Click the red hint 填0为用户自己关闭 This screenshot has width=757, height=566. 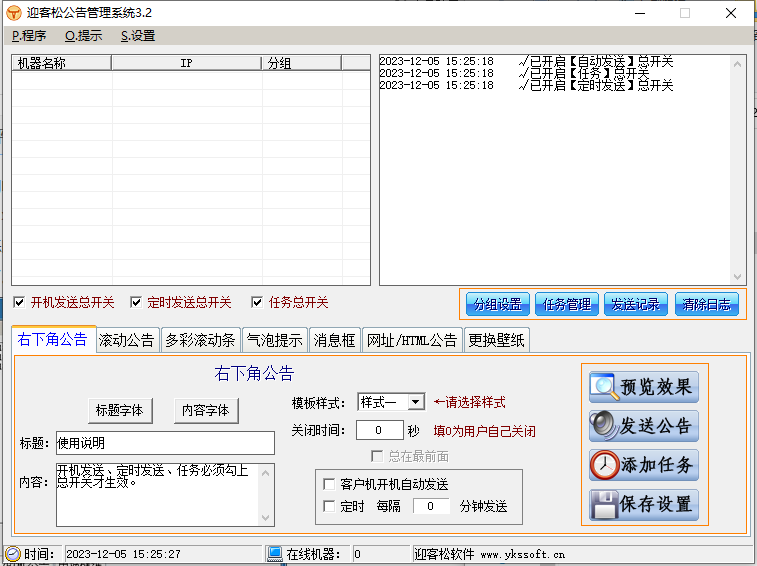(x=484, y=431)
